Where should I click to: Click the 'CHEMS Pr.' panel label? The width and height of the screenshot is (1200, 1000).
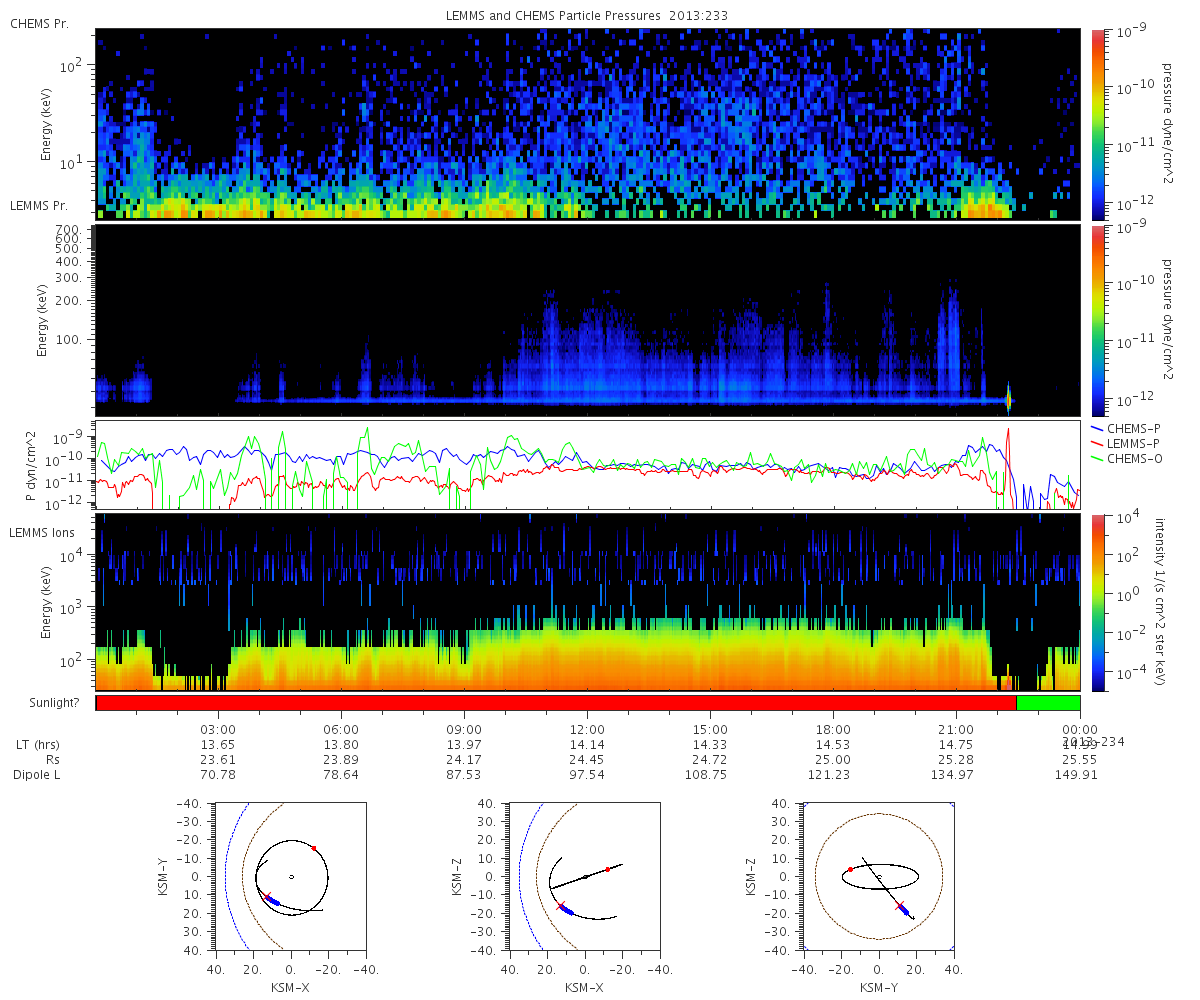coord(39,22)
